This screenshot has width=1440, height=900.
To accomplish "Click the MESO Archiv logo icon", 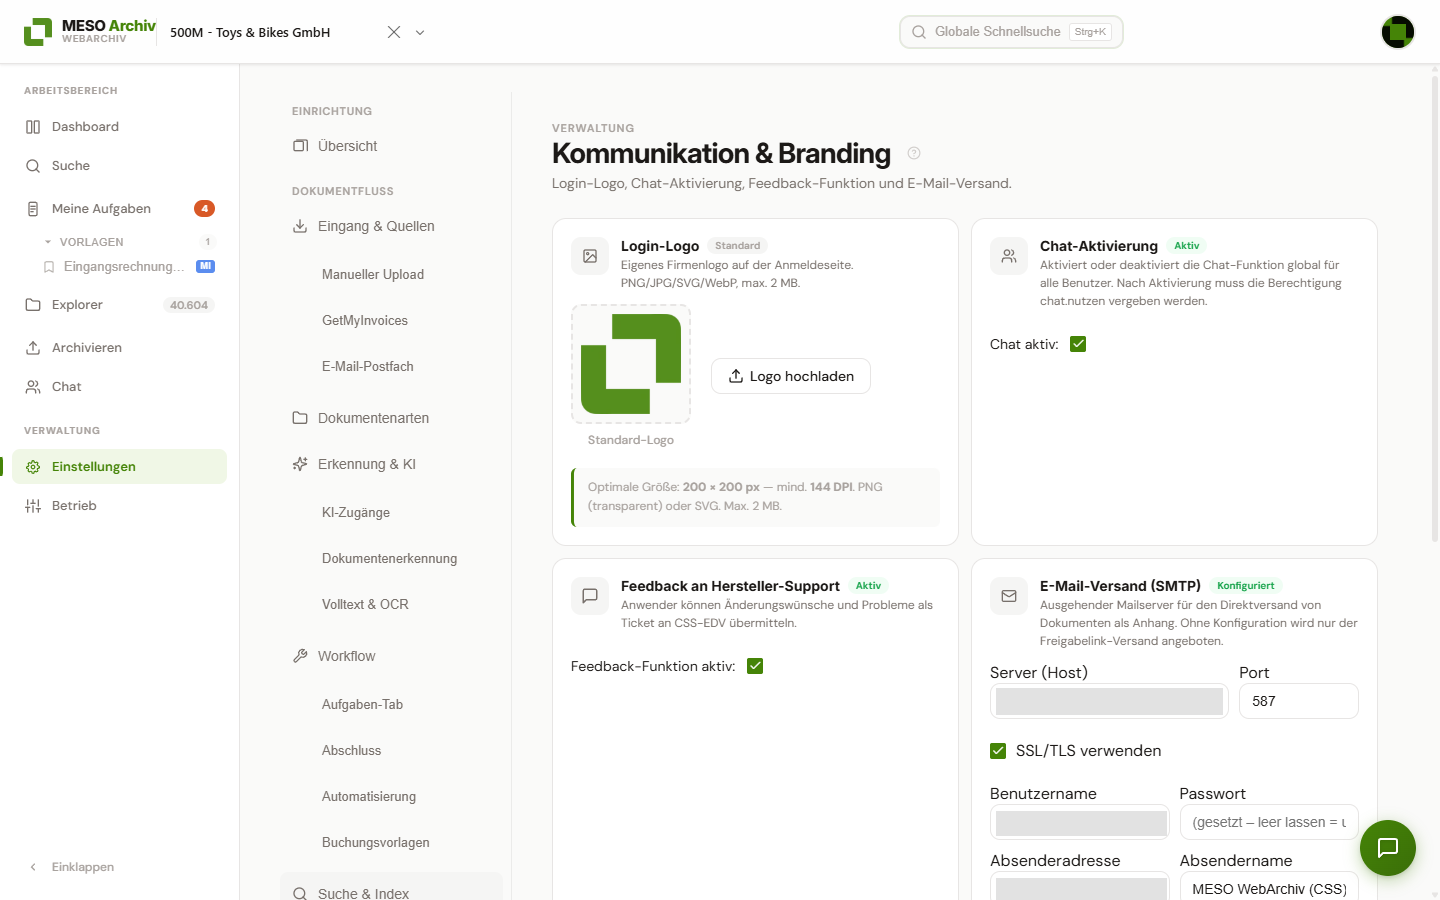I will 38,32.
